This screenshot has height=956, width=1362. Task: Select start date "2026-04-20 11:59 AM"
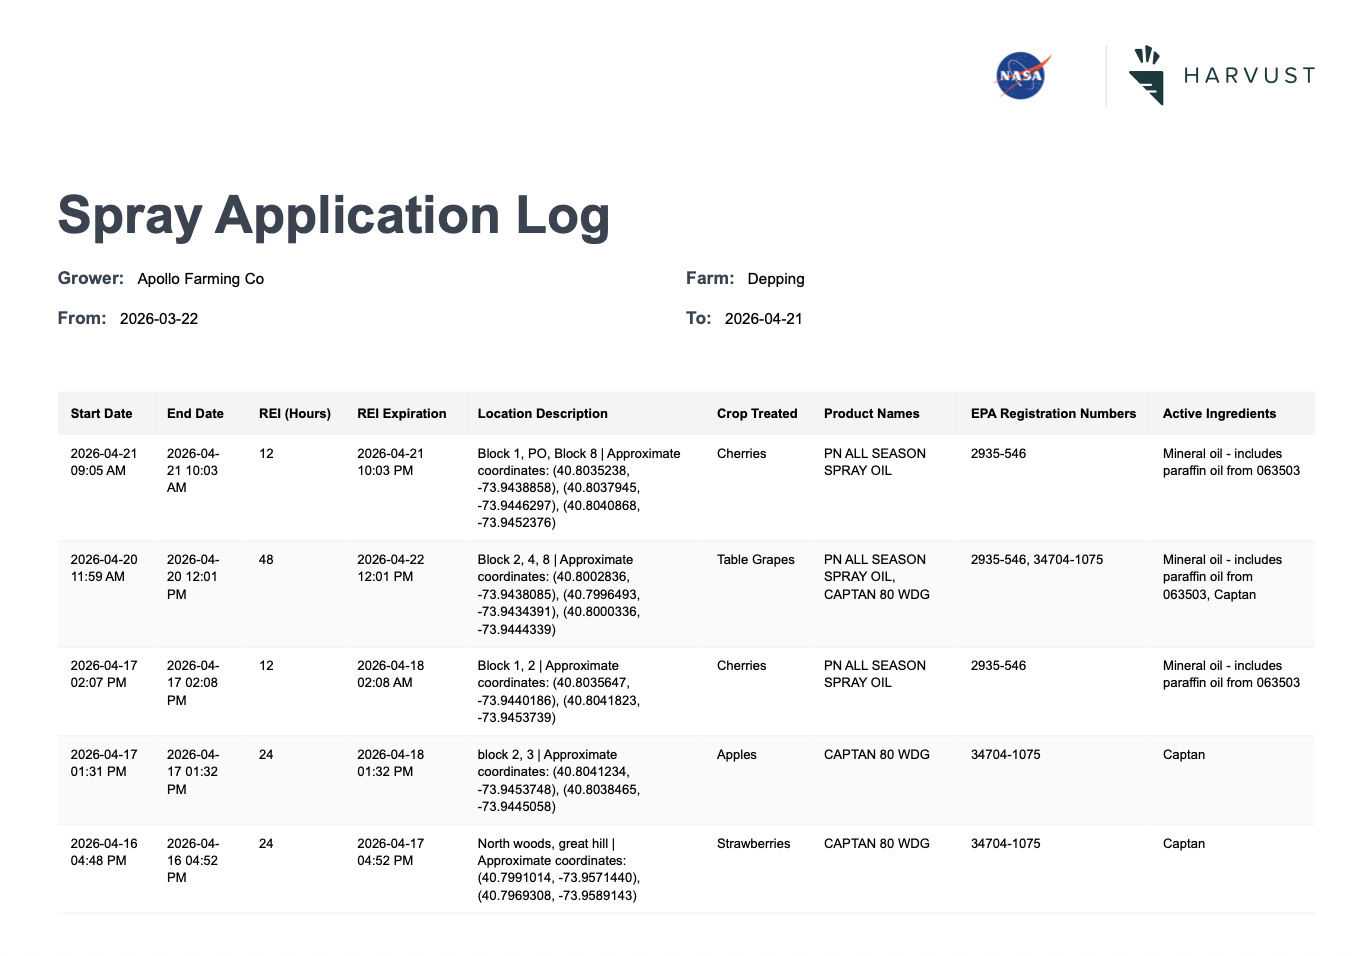(x=104, y=568)
